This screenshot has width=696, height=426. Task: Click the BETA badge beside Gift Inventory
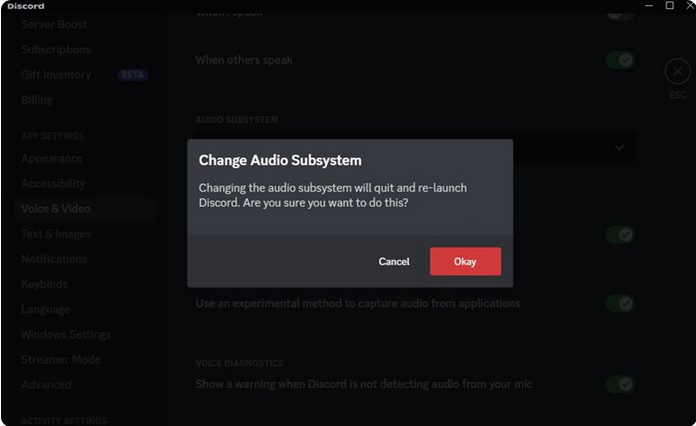pos(132,75)
